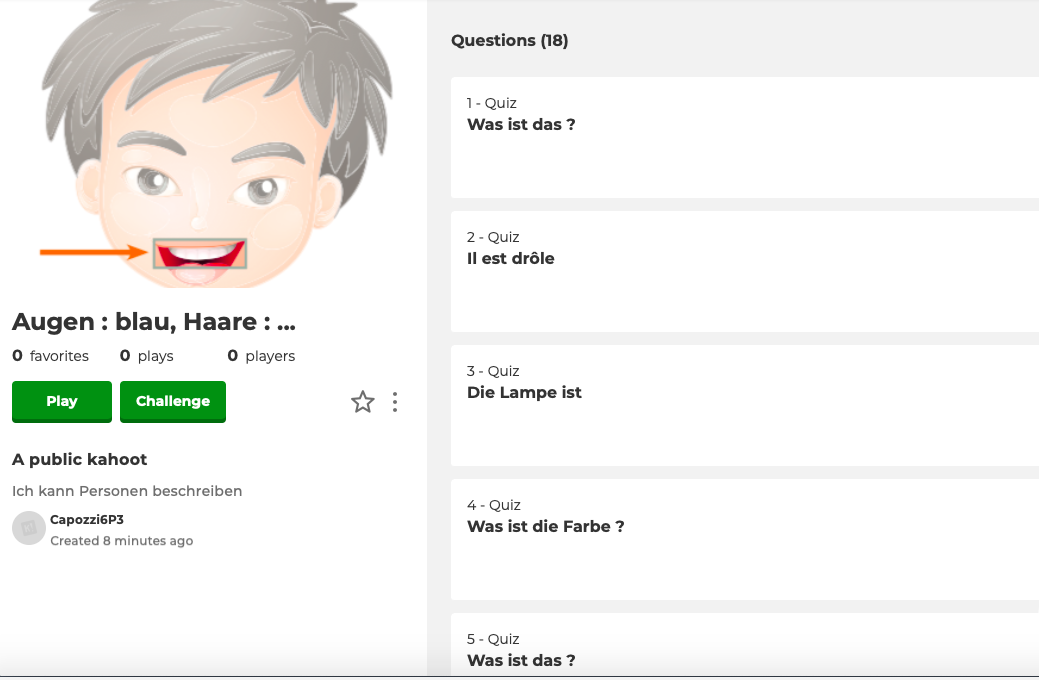The width and height of the screenshot is (1039, 680).
Task: Select the '0 players' counter
Action: point(261,356)
